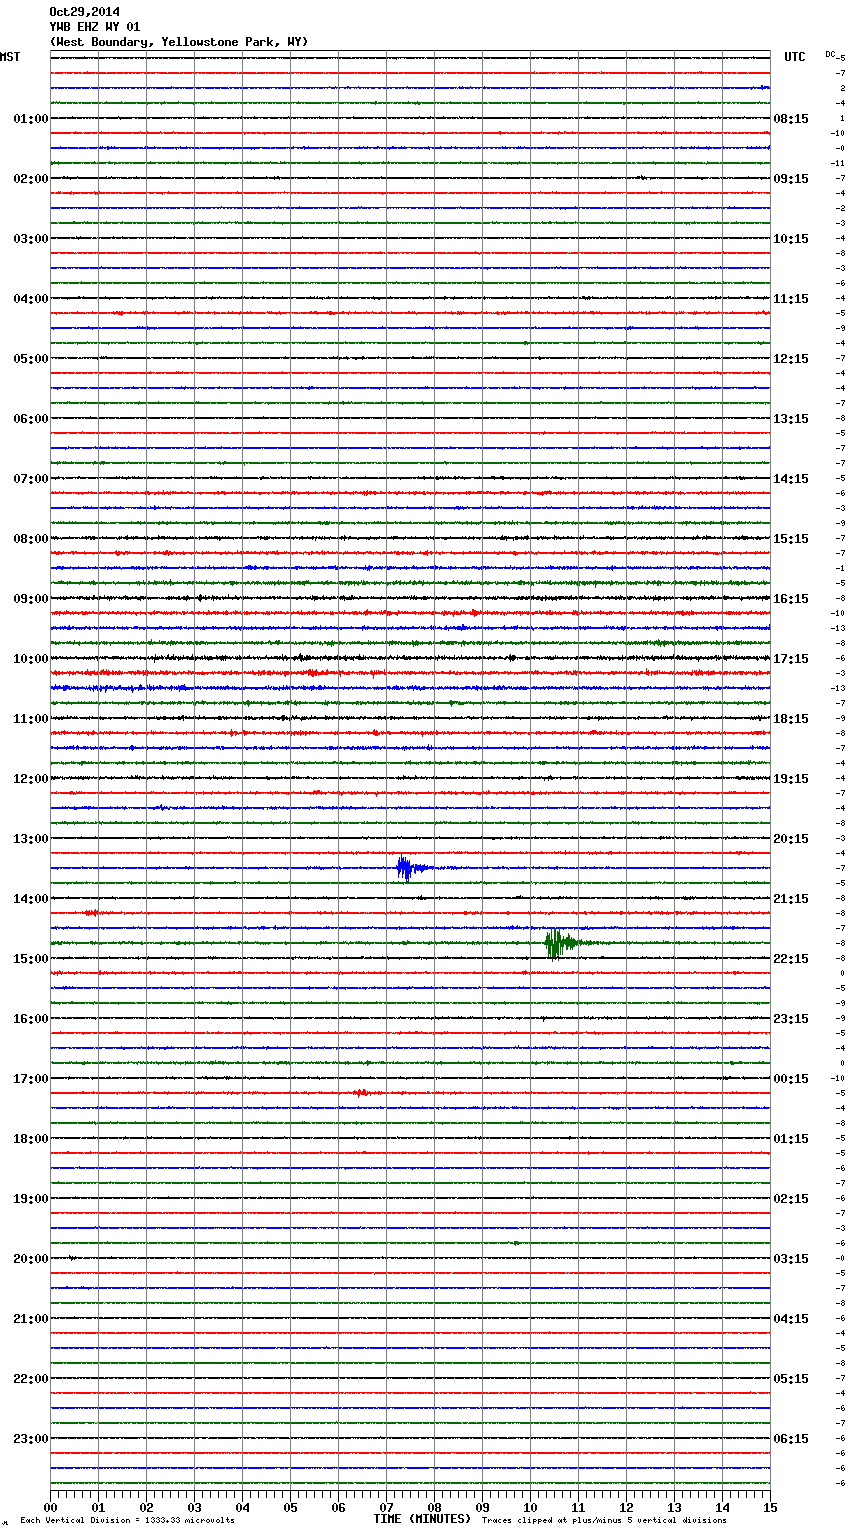Viewport: 850px width, 1534px height.
Task: Click the 21:15 UTC time label
Action: [791, 899]
